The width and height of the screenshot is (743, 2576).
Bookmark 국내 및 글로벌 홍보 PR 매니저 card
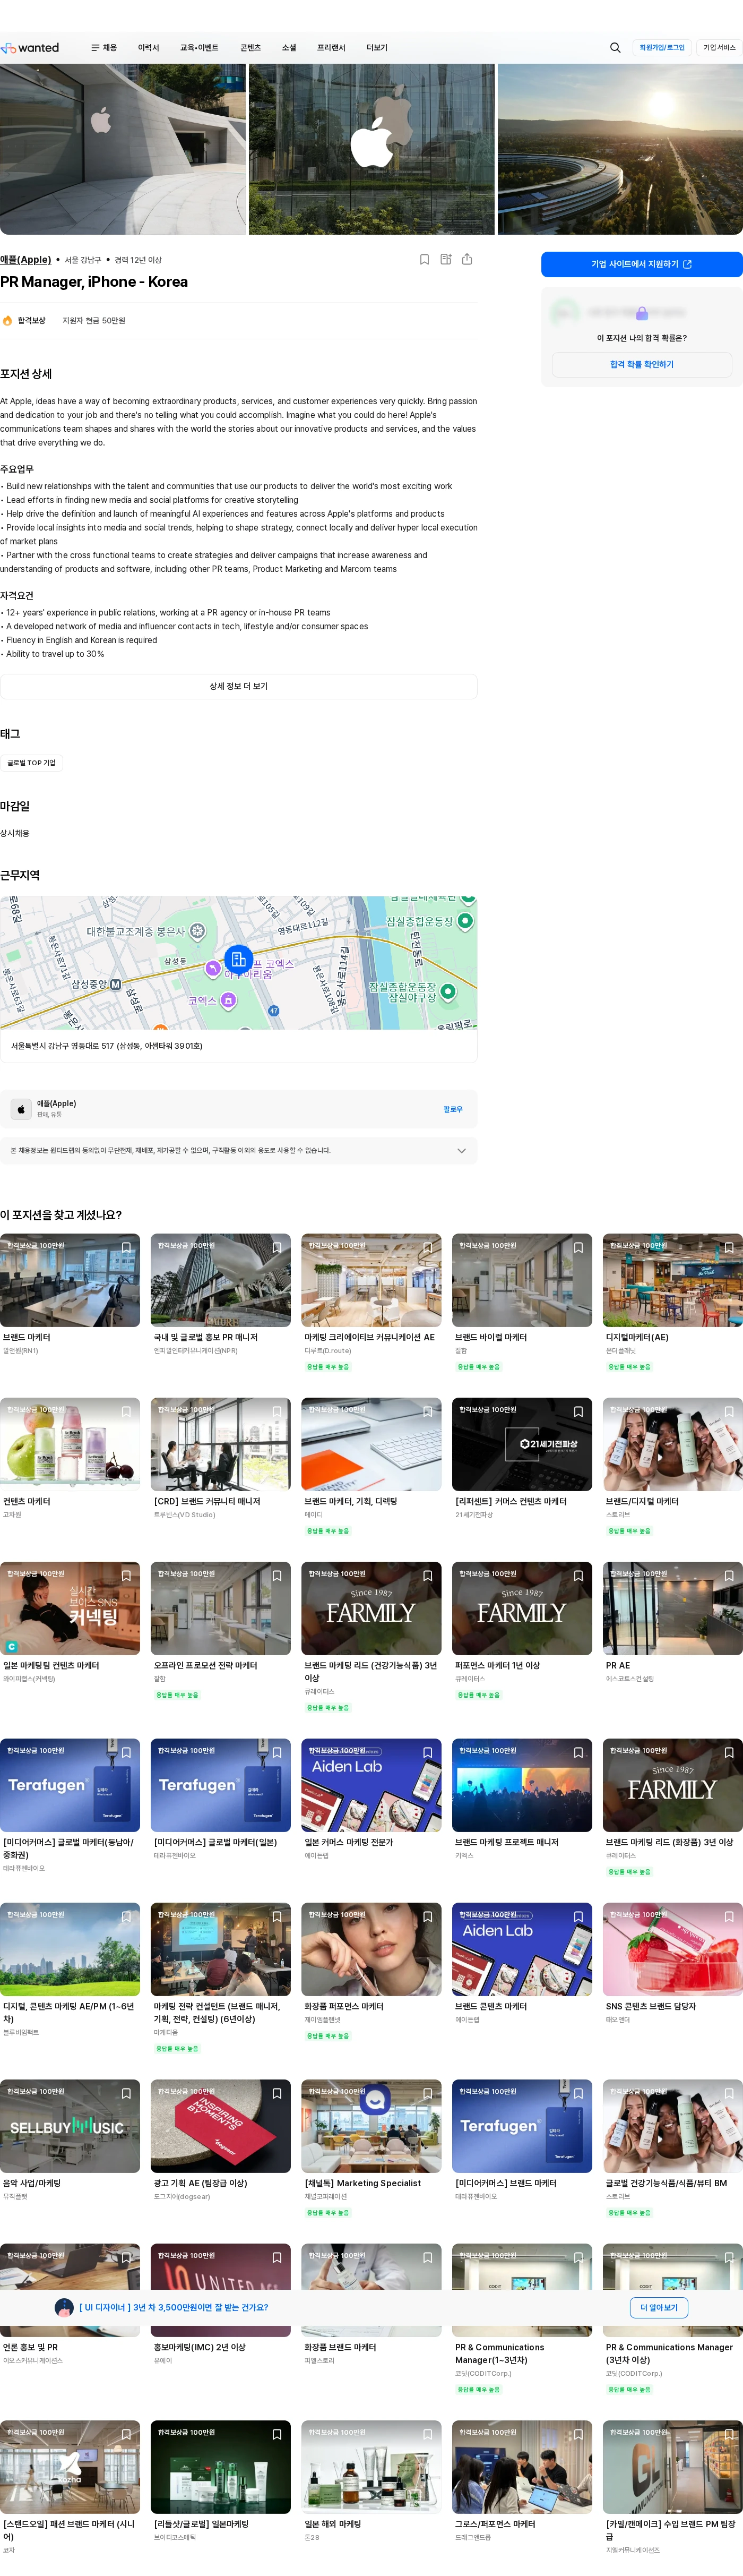coord(277,1247)
